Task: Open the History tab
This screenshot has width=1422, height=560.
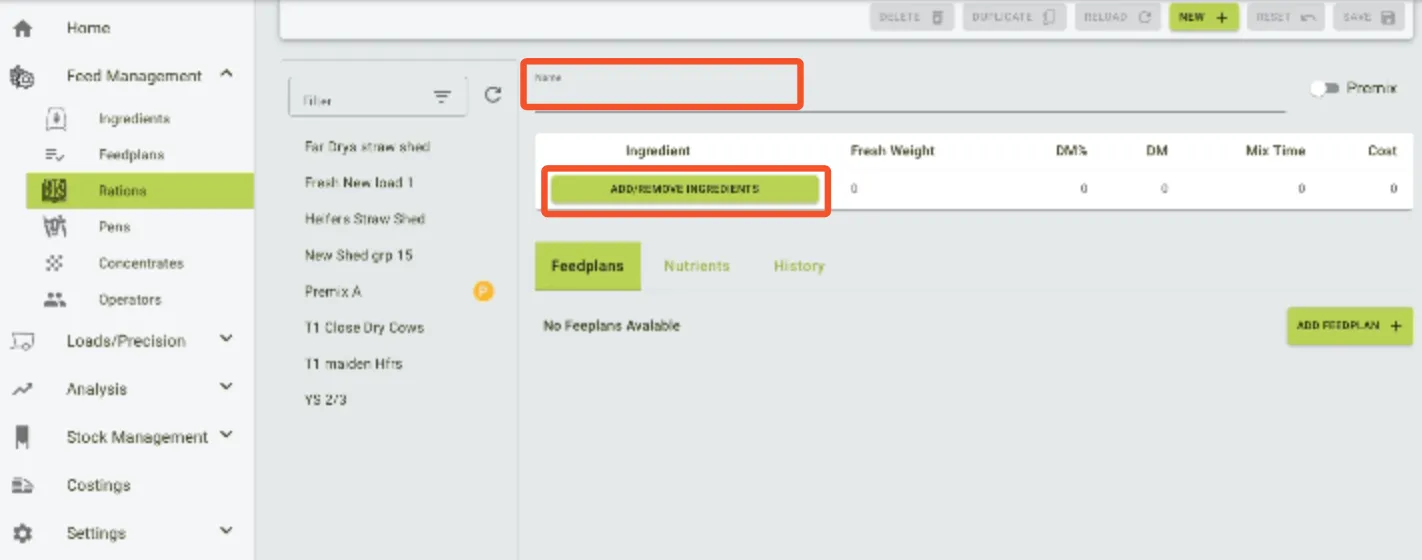Action: (798, 266)
